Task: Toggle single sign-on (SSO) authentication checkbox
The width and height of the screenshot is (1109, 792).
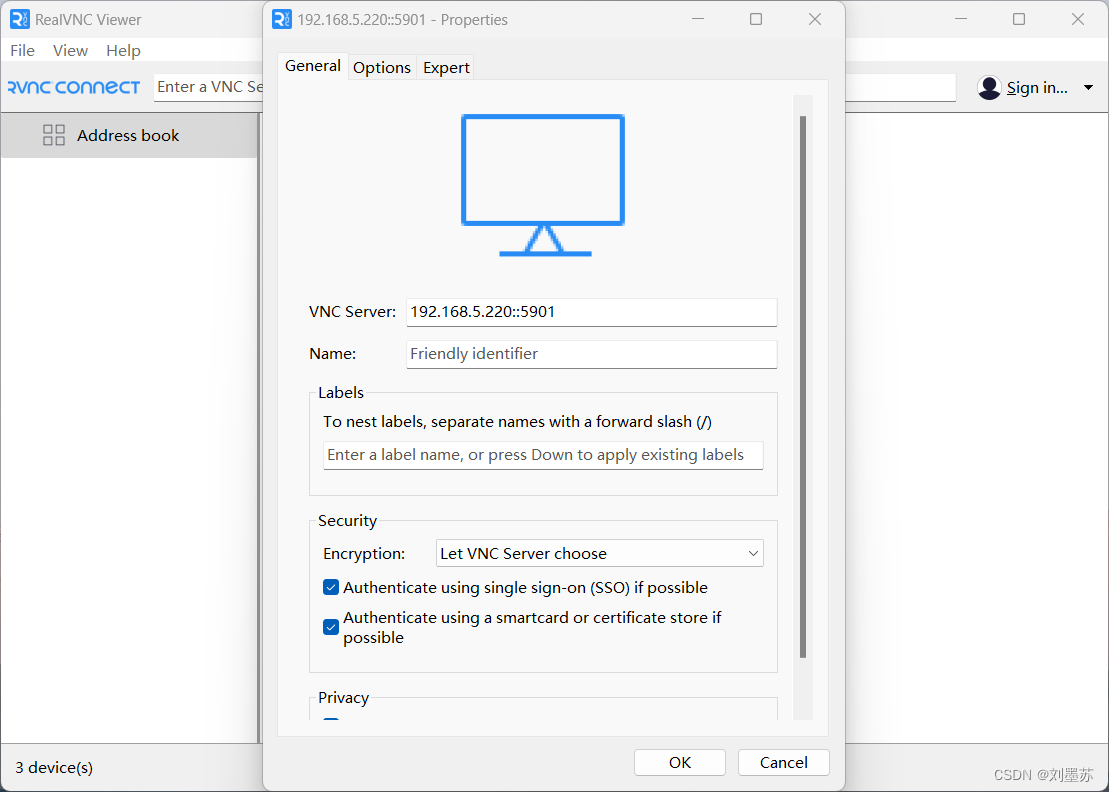Action: (x=331, y=587)
